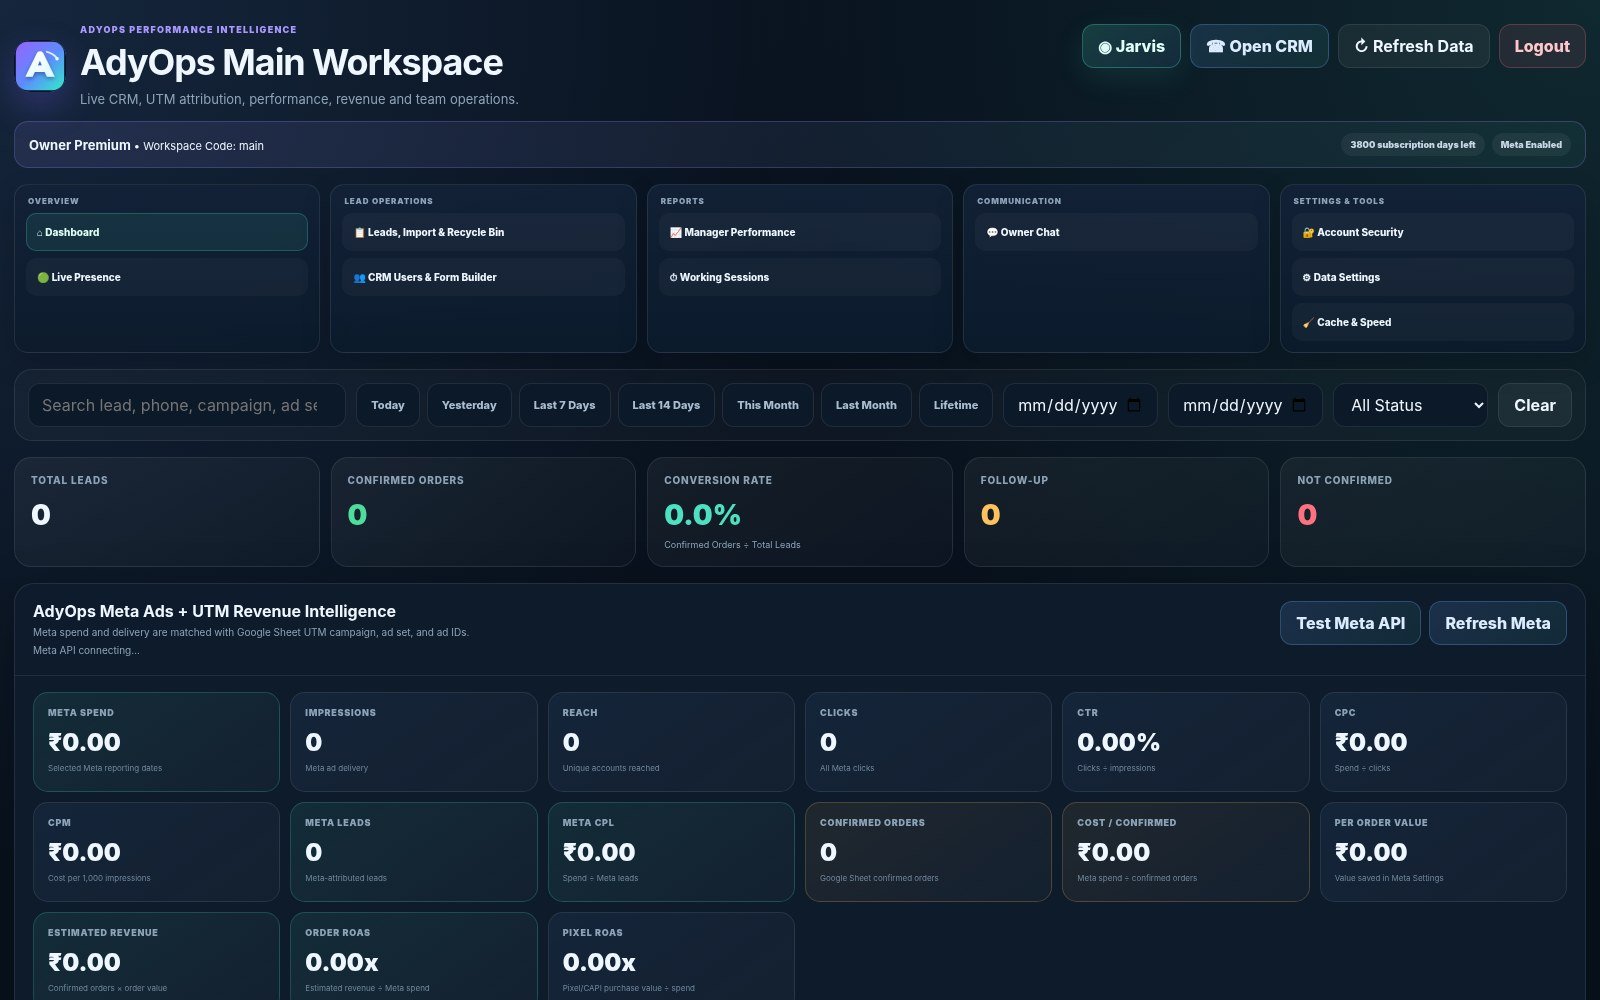Click the AdyOps logo icon
Image resolution: width=1600 pixels, height=1000 pixels.
click(x=40, y=66)
